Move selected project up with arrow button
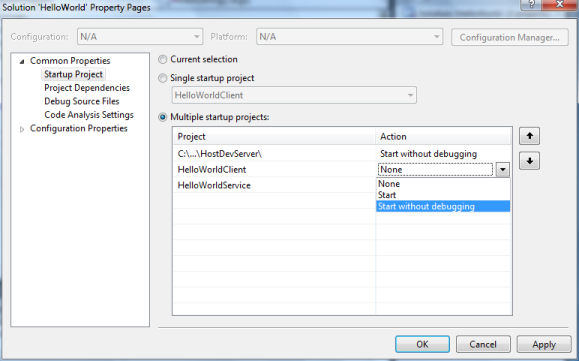The image size is (579, 361). coord(529,136)
